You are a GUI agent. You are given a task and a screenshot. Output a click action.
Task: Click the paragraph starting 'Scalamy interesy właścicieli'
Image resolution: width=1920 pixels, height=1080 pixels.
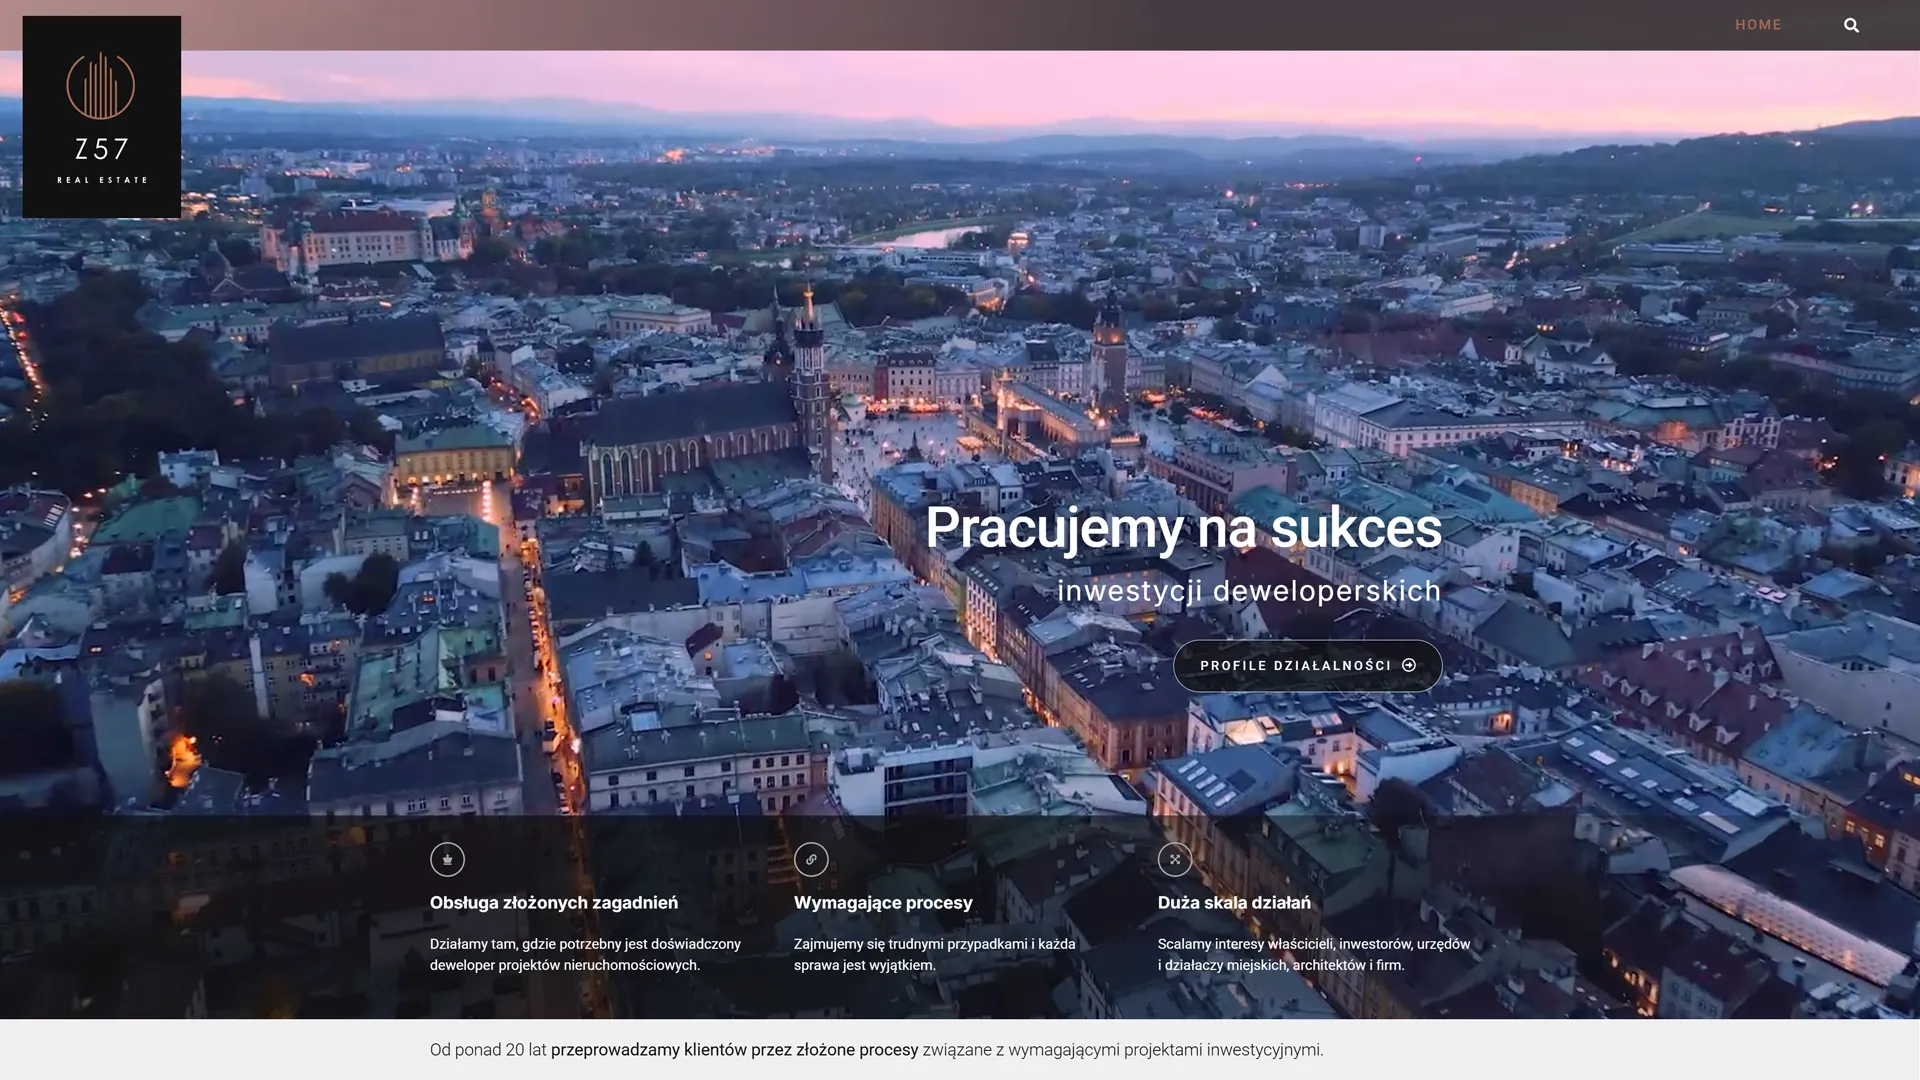[x=1314, y=955]
